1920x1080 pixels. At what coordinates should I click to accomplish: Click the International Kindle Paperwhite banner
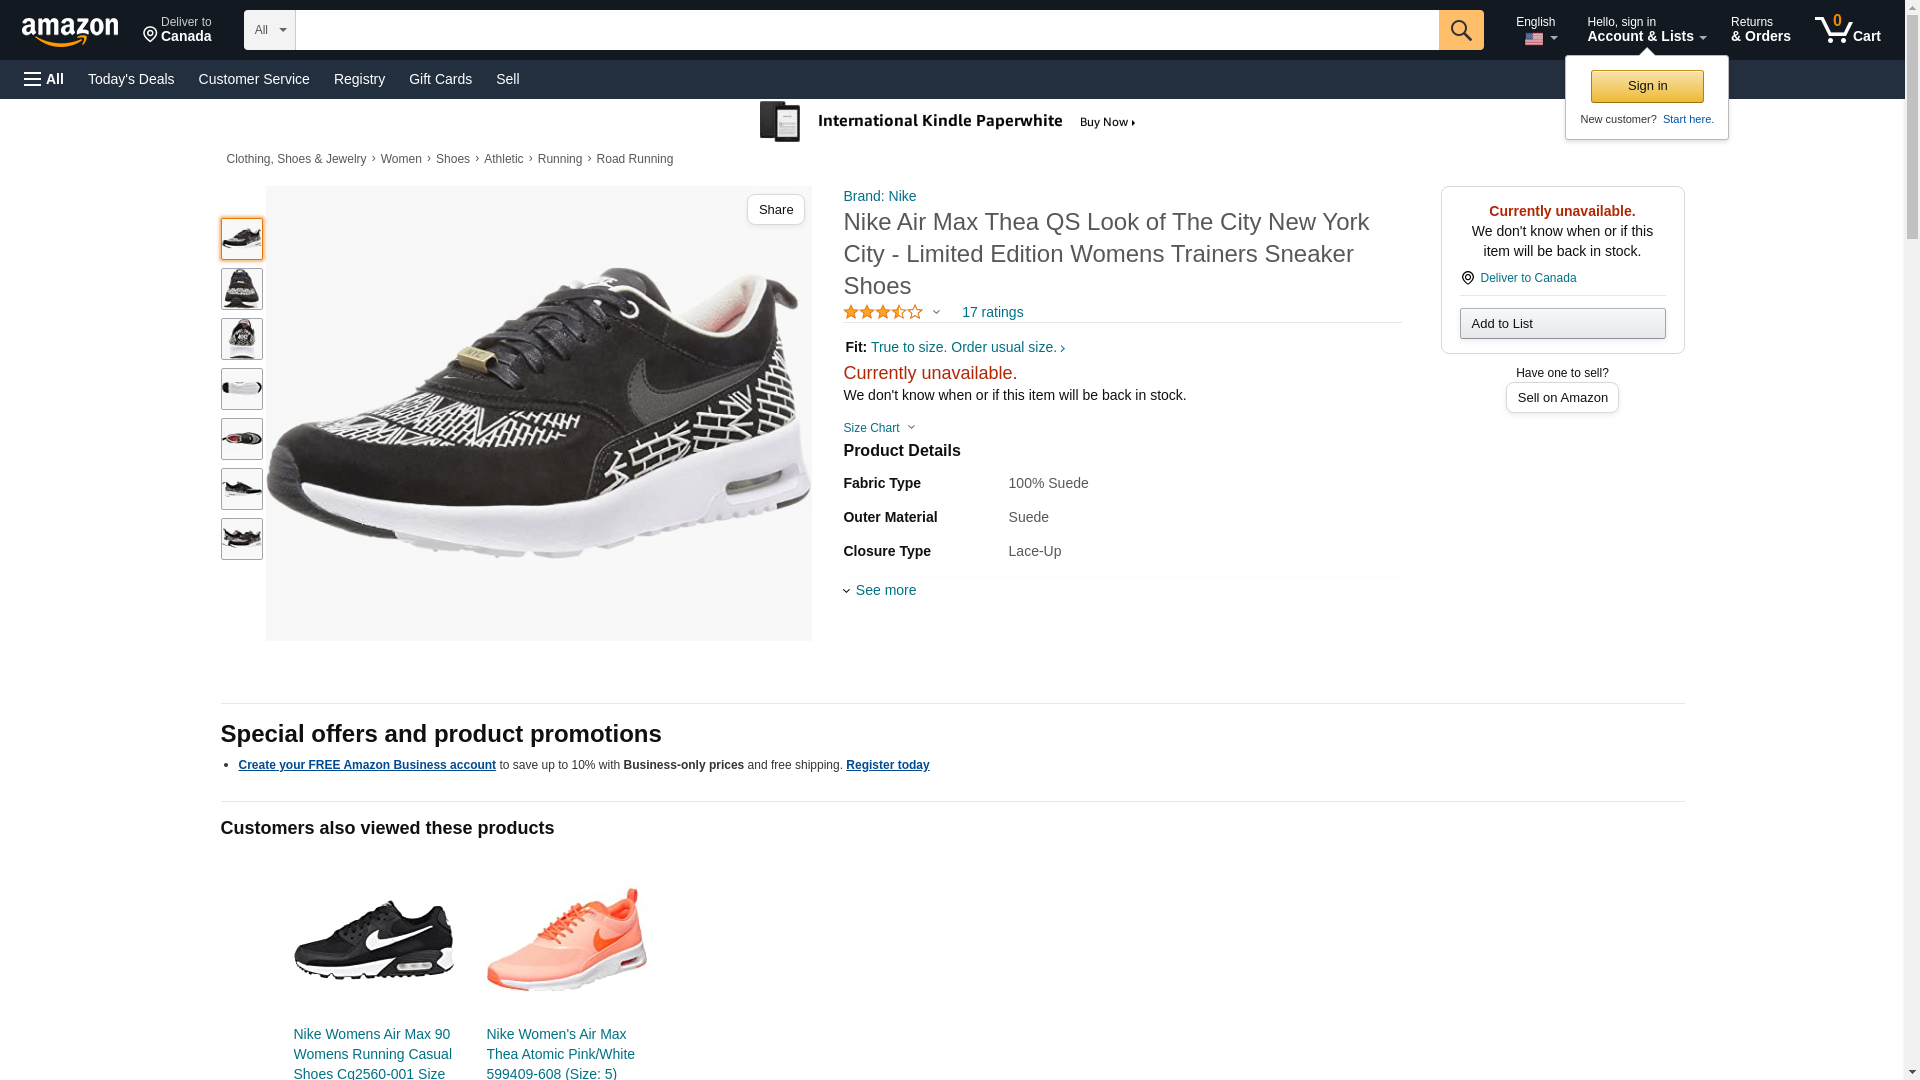[948, 122]
